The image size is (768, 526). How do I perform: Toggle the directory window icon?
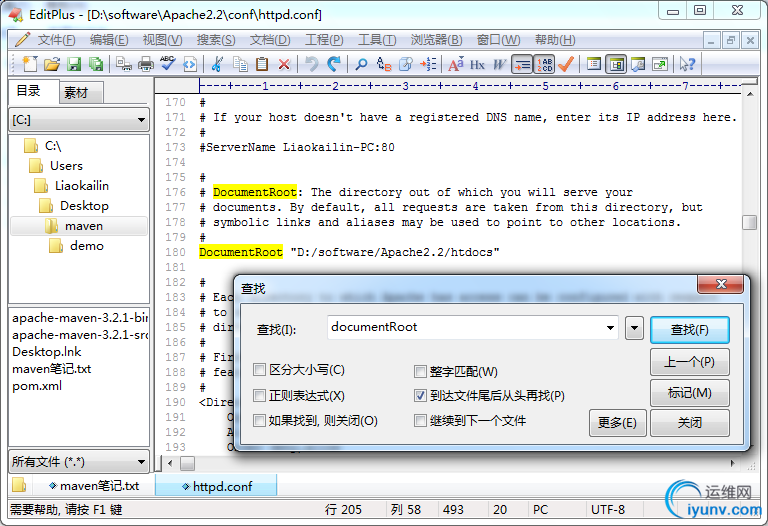[x=616, y=64]
